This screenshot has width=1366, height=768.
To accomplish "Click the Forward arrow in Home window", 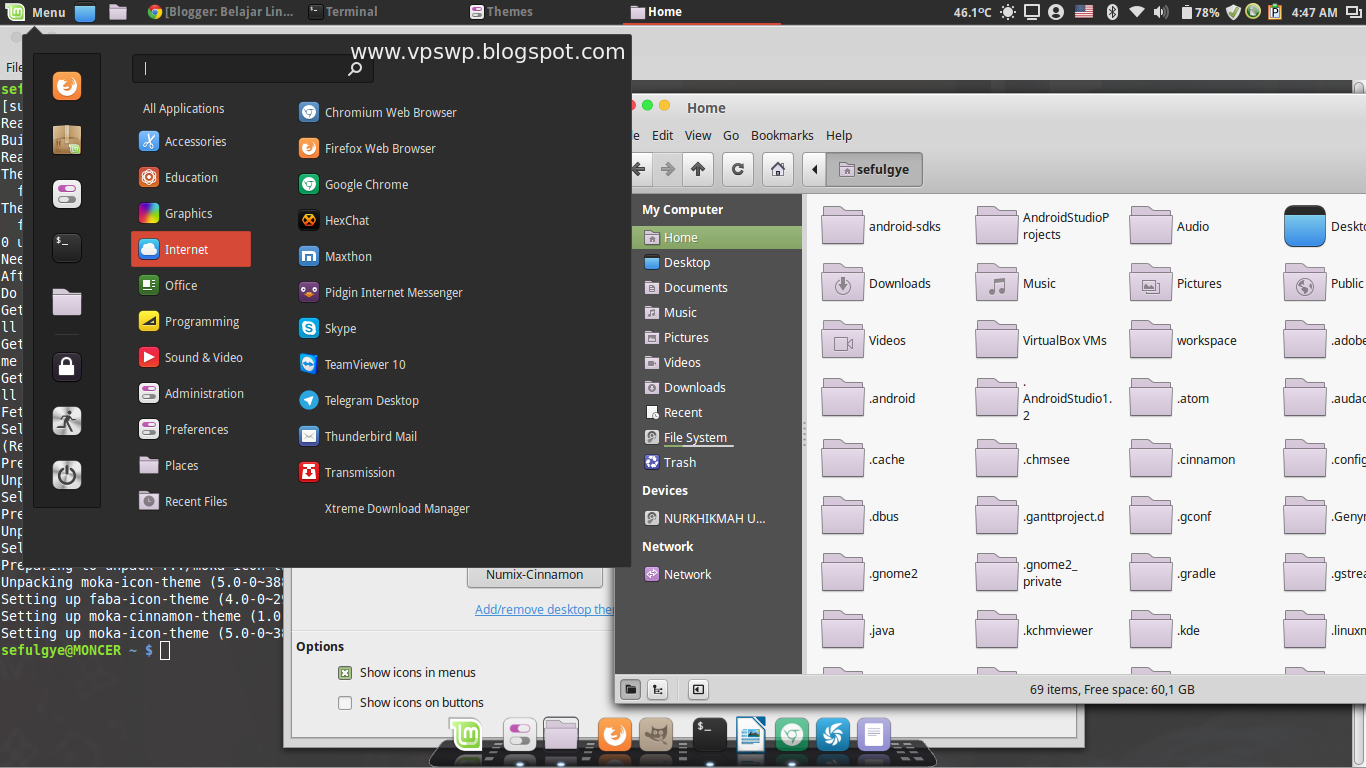I will click(668, 169).
